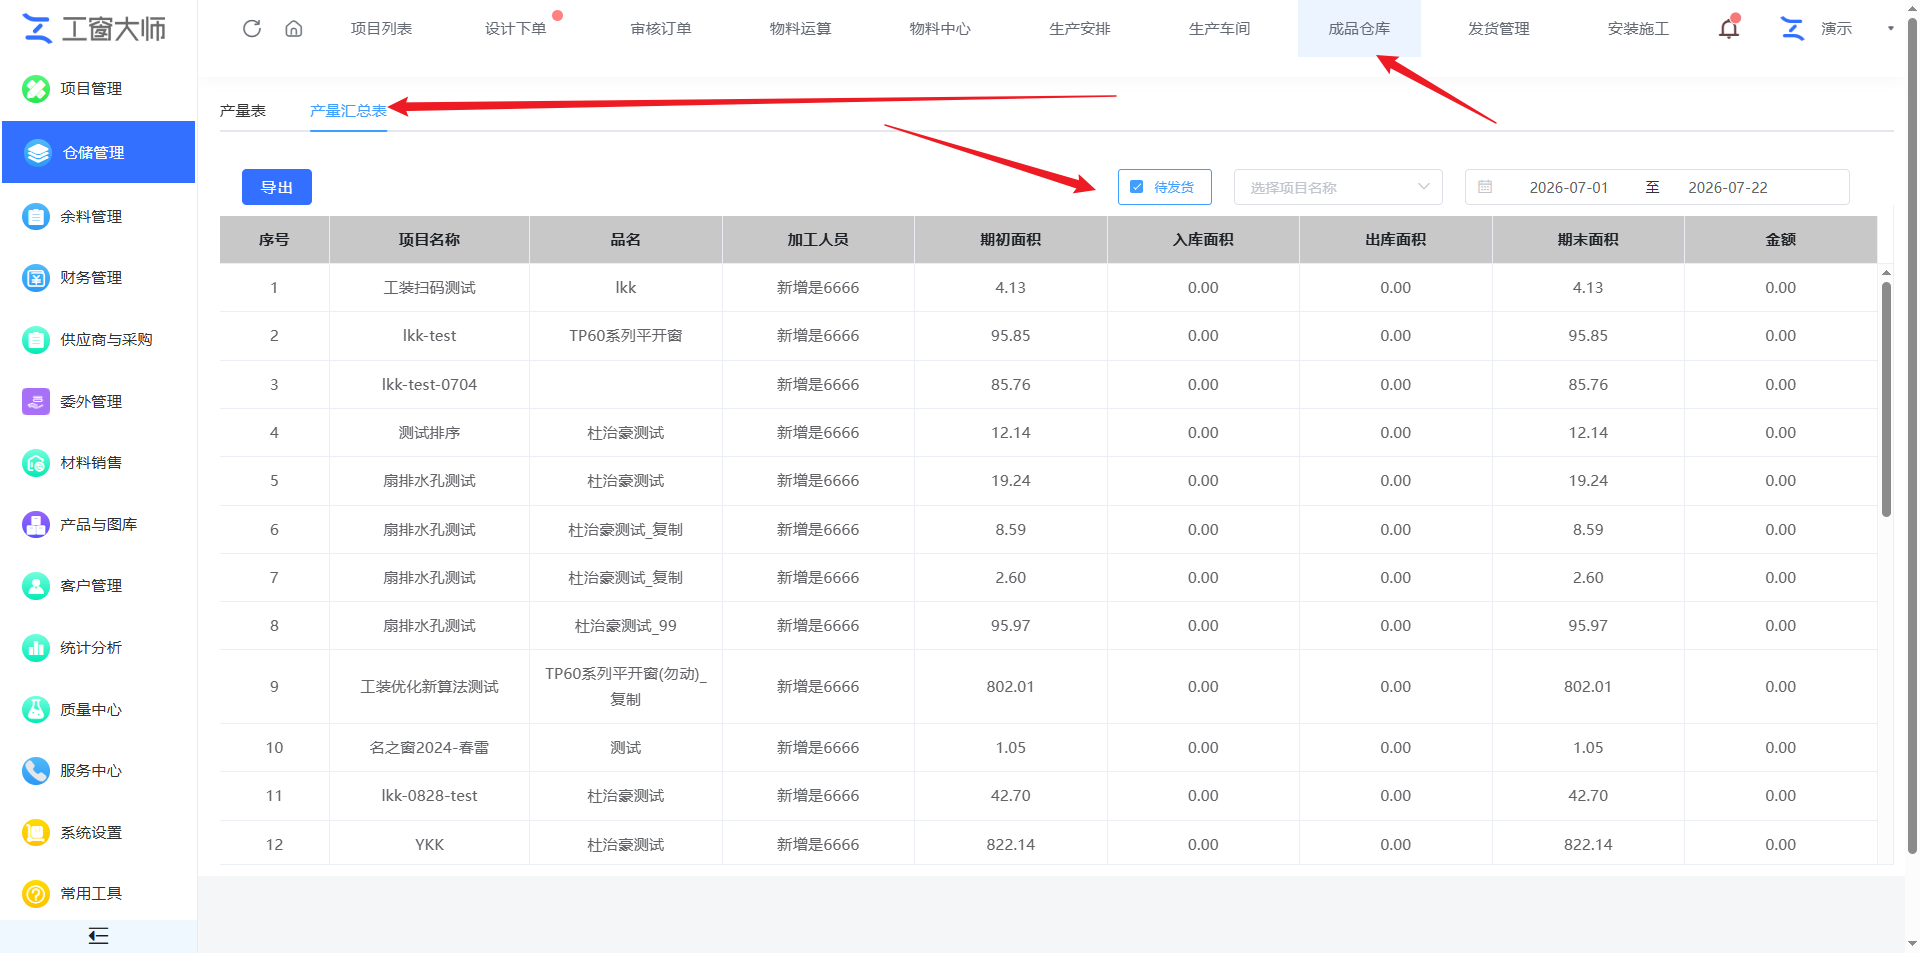Click 仓储管理 sidebar icon

point(38,152)
